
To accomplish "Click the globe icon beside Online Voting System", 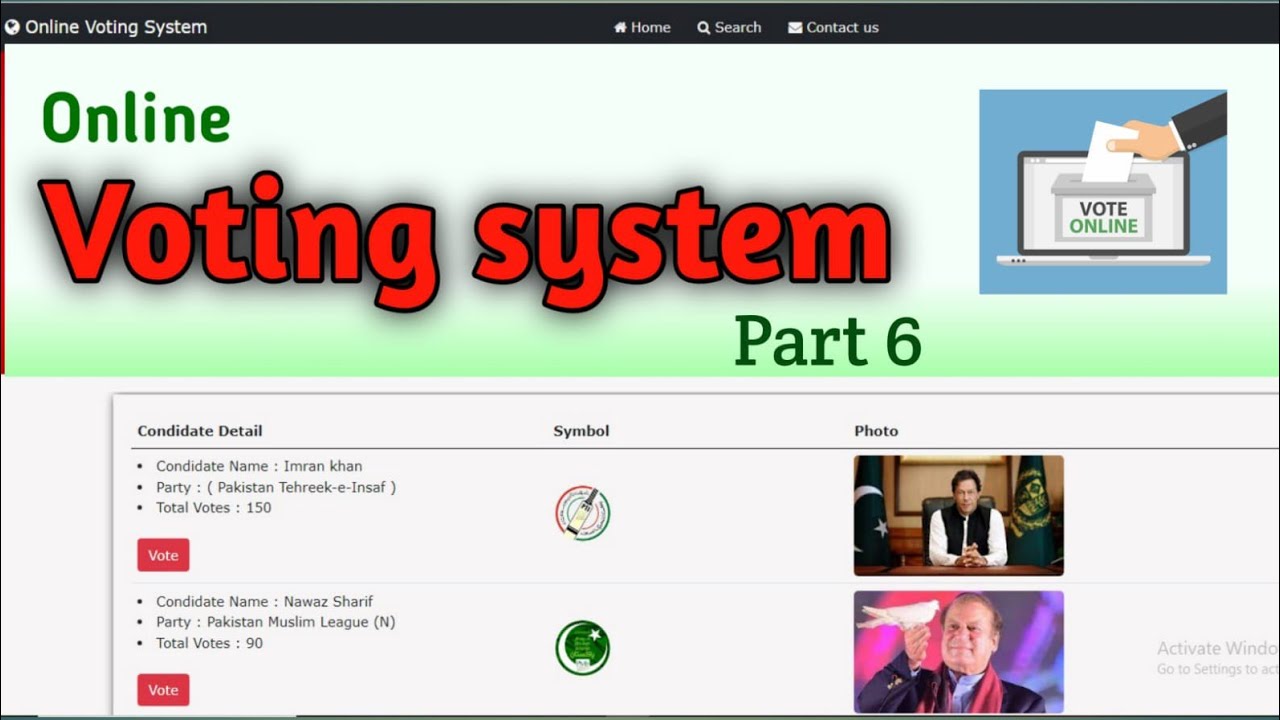I will pyautogui.click(x=12, y=27).
